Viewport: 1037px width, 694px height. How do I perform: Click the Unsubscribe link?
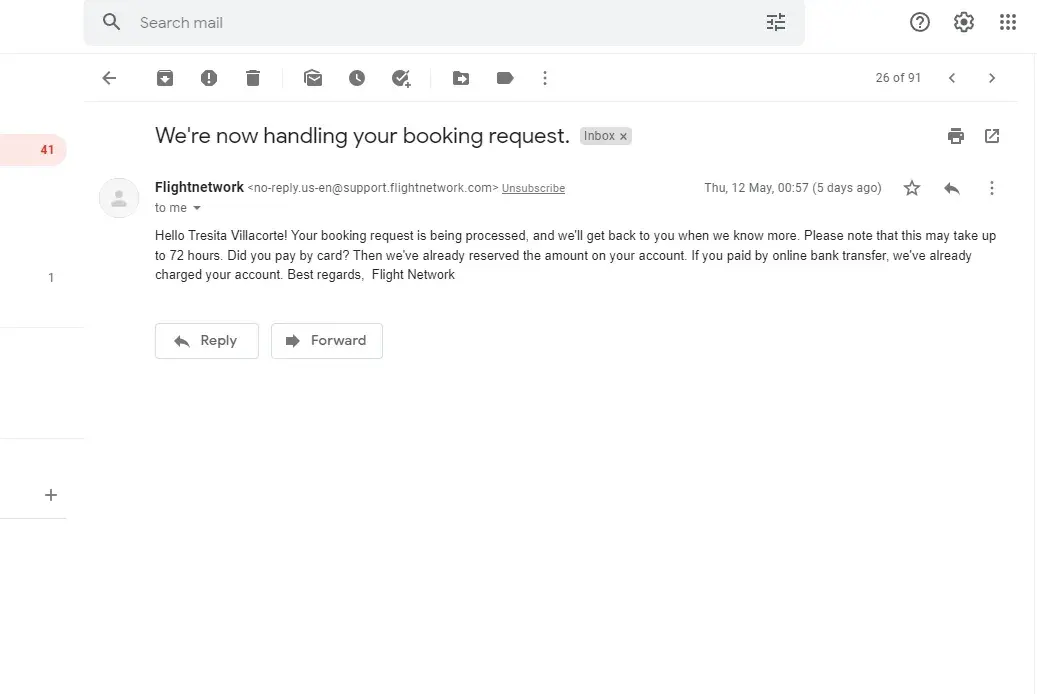tap(533, 188)
